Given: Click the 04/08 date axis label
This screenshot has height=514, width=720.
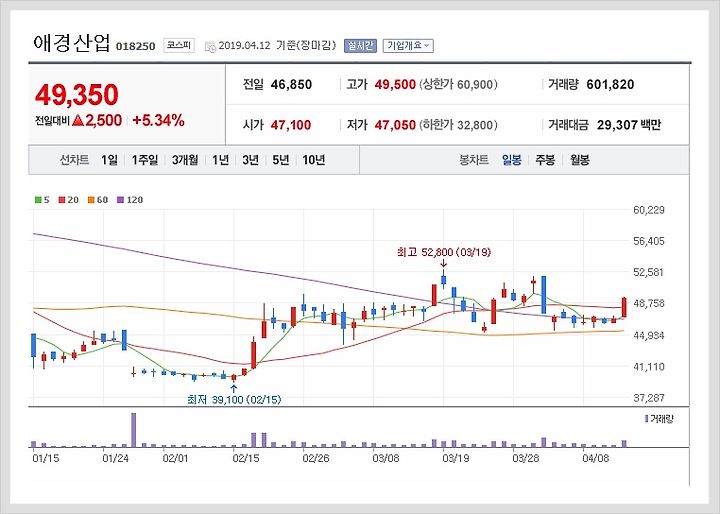Looking at the screenshot, I should point(596,458).
